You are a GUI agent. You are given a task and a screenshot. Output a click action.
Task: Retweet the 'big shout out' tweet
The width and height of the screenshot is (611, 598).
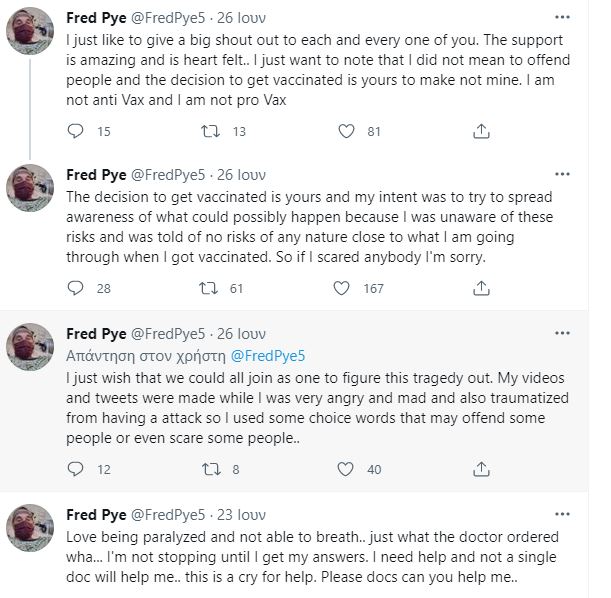(210, 131)
